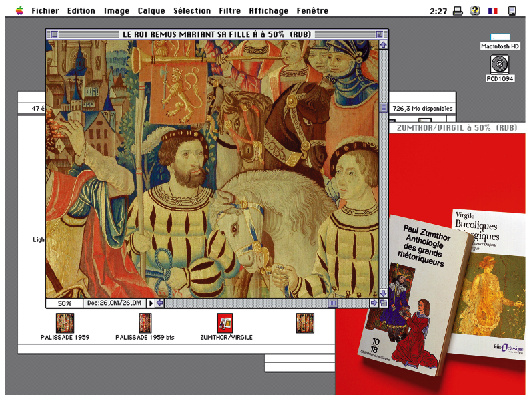Click the horizontal scrollbar thumb
Screen dimensions: 532x400
333,303
